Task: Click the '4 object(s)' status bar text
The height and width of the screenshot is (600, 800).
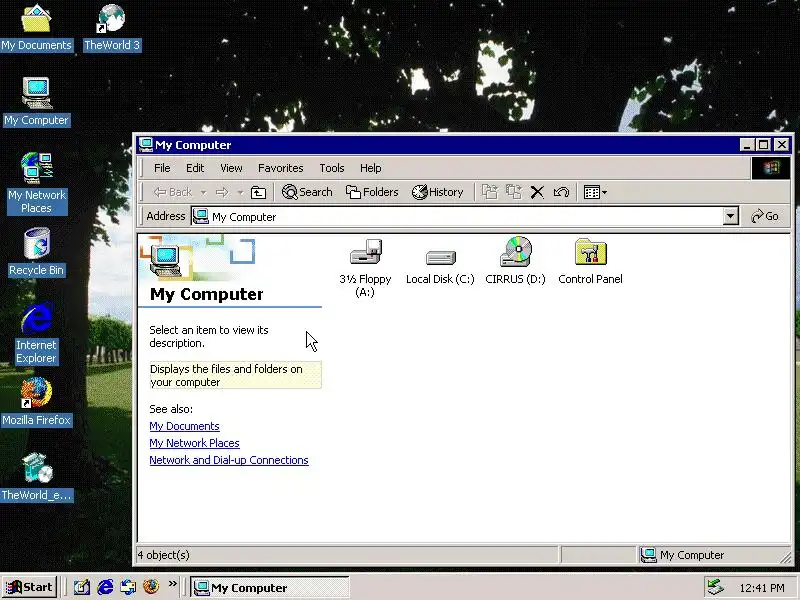Action: point(163,555)
